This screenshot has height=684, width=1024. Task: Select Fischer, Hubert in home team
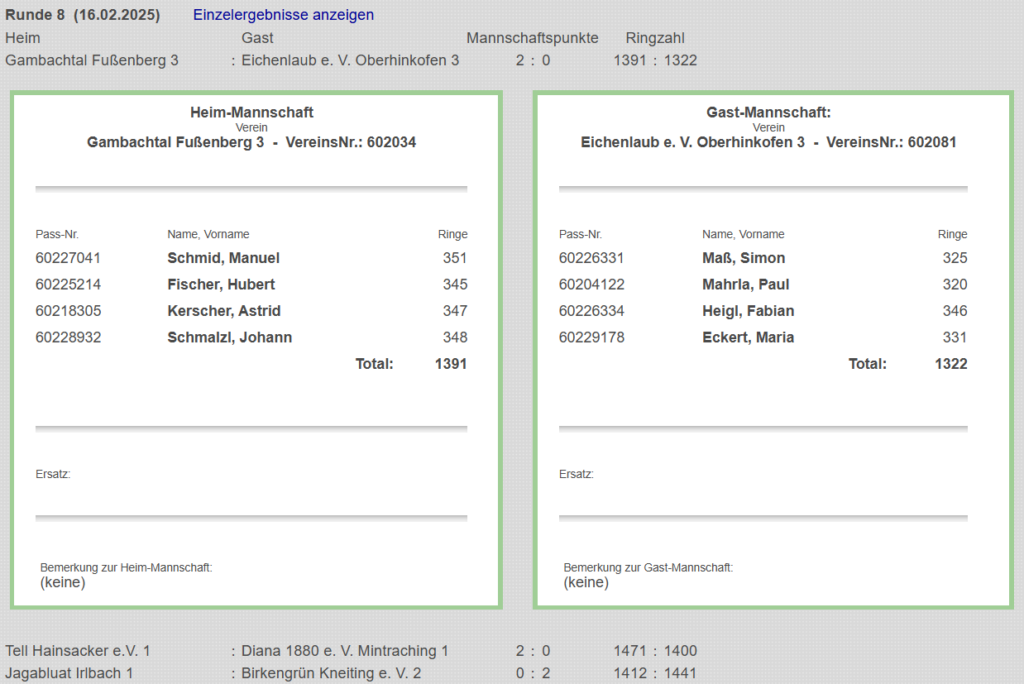coord(221,284)
